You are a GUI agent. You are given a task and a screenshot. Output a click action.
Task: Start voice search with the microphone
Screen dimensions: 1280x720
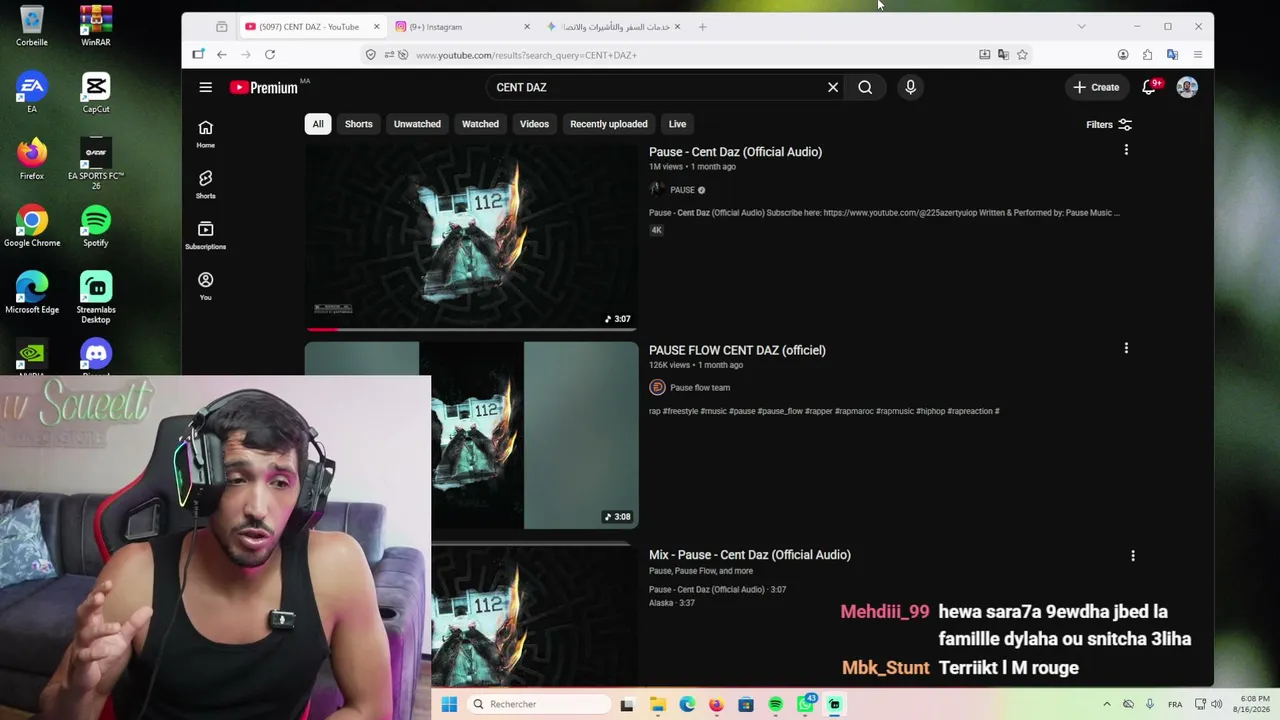pos(910,87)
